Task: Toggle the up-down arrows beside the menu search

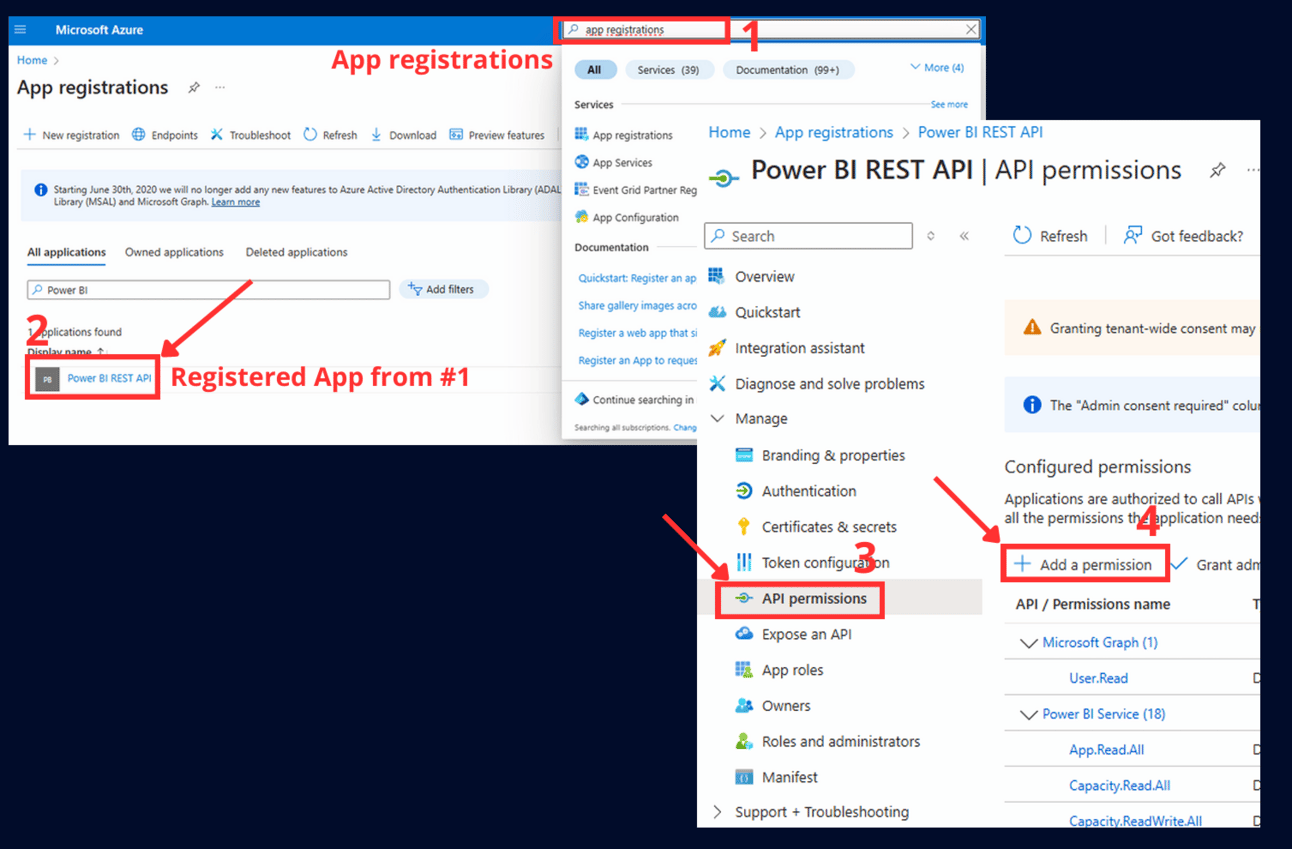Action: tap(931, 236)
